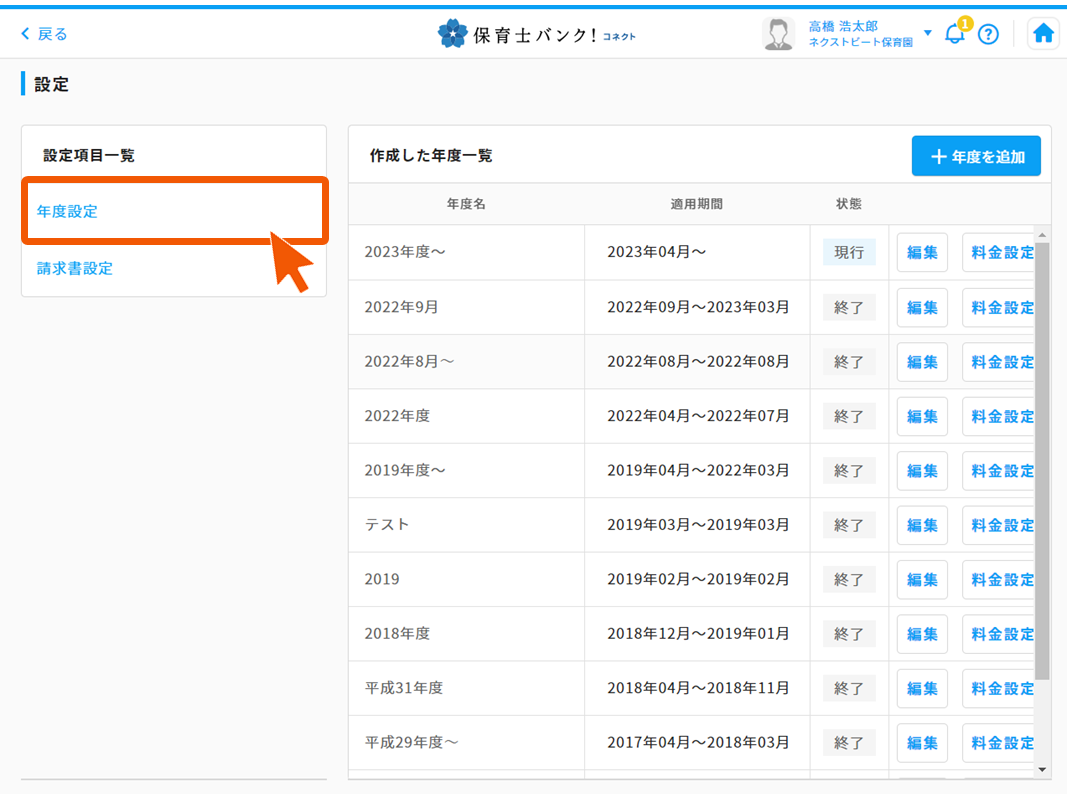The height and width of the screenshot is (800, 1067).
Task: Edit the テスト fiscal year entry
Action: point(921,525)
